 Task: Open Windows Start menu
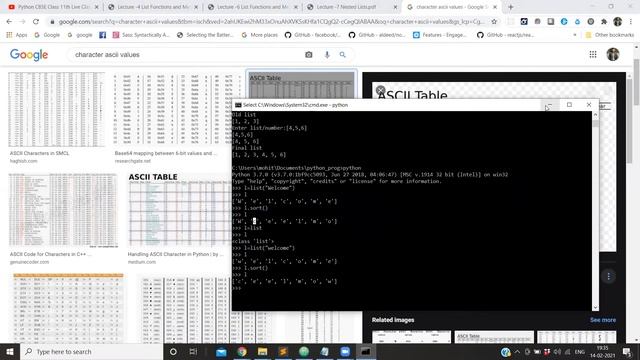[10, 351]
